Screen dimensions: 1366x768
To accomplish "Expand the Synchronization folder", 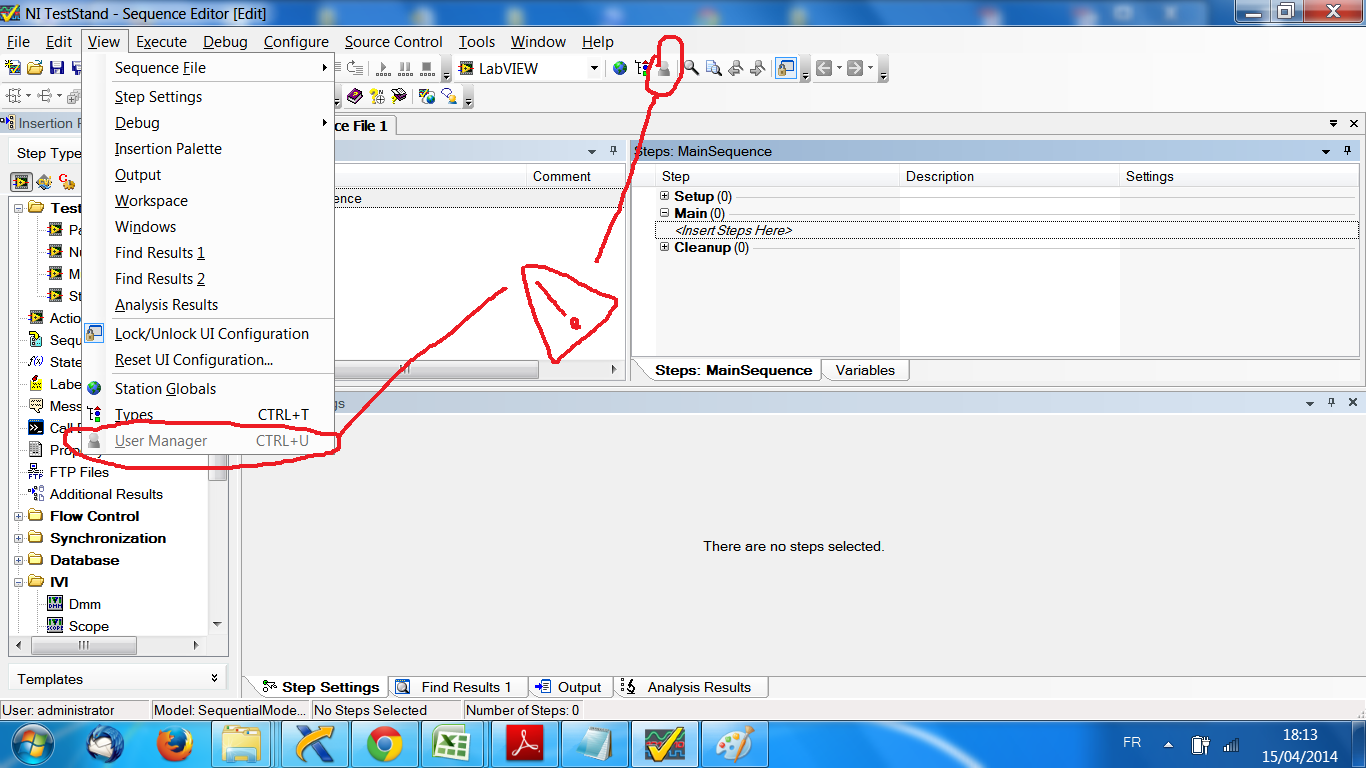I will point(18,538).
